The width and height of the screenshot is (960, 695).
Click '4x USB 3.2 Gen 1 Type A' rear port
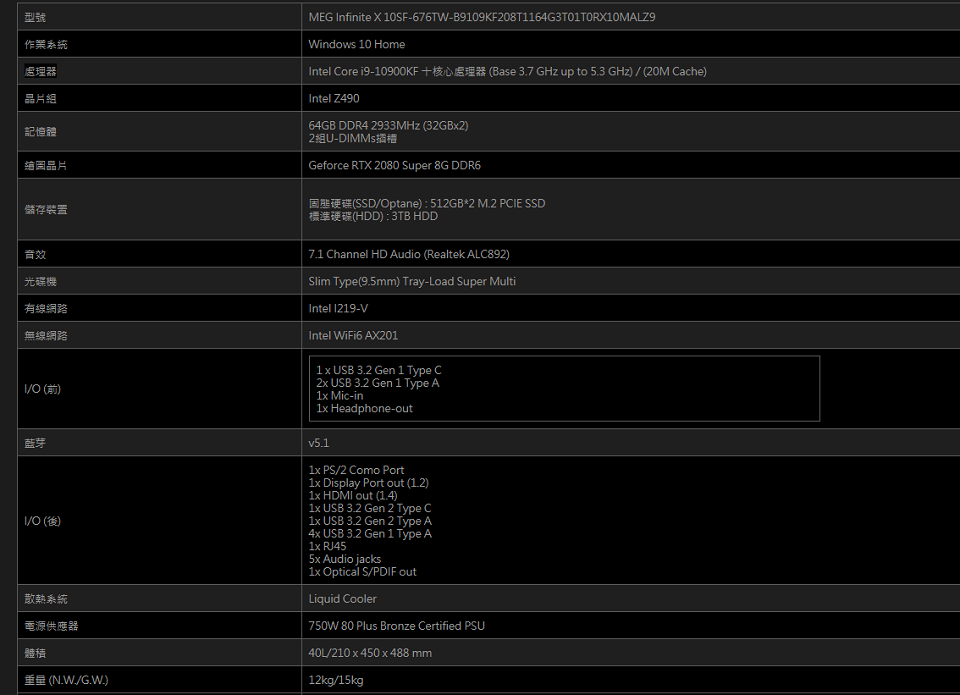(x=370, y=534)
